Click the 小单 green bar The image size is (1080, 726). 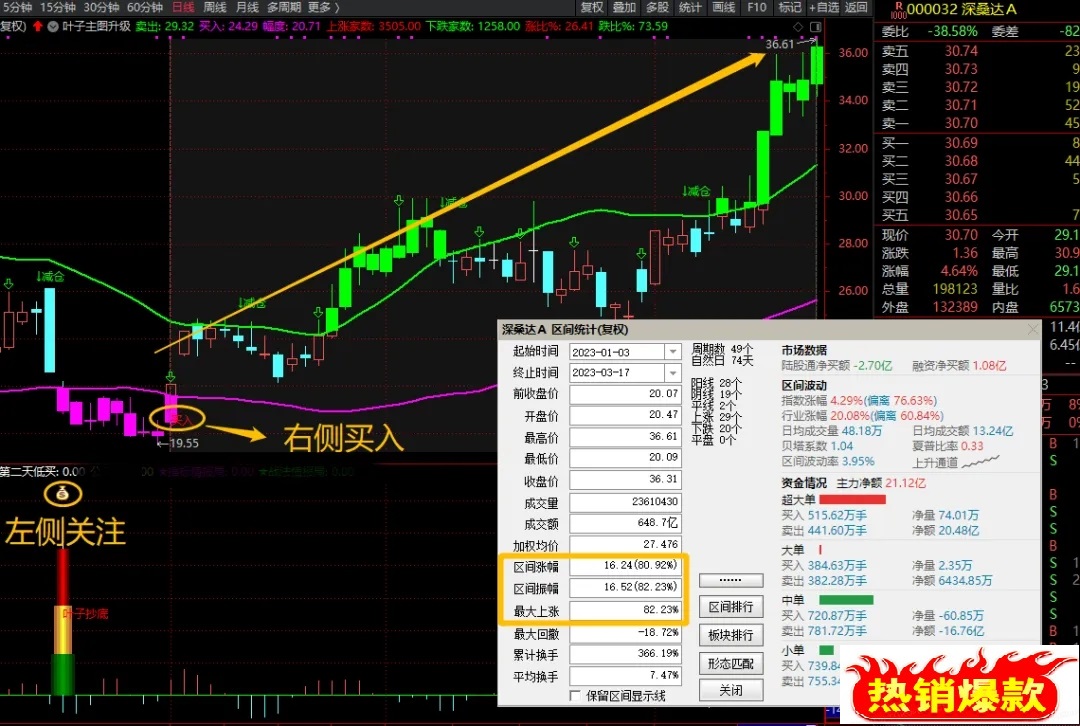tap(827, 650)
